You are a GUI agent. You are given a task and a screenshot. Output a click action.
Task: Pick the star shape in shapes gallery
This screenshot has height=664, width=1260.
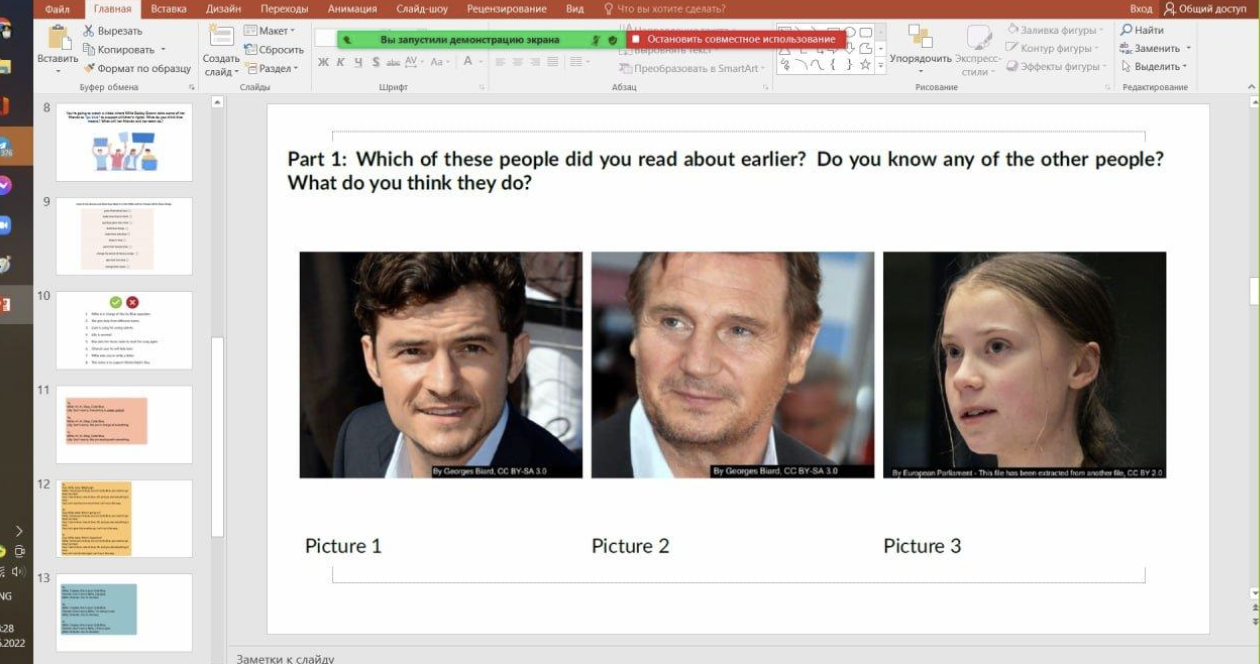click(x=865, y=63)
